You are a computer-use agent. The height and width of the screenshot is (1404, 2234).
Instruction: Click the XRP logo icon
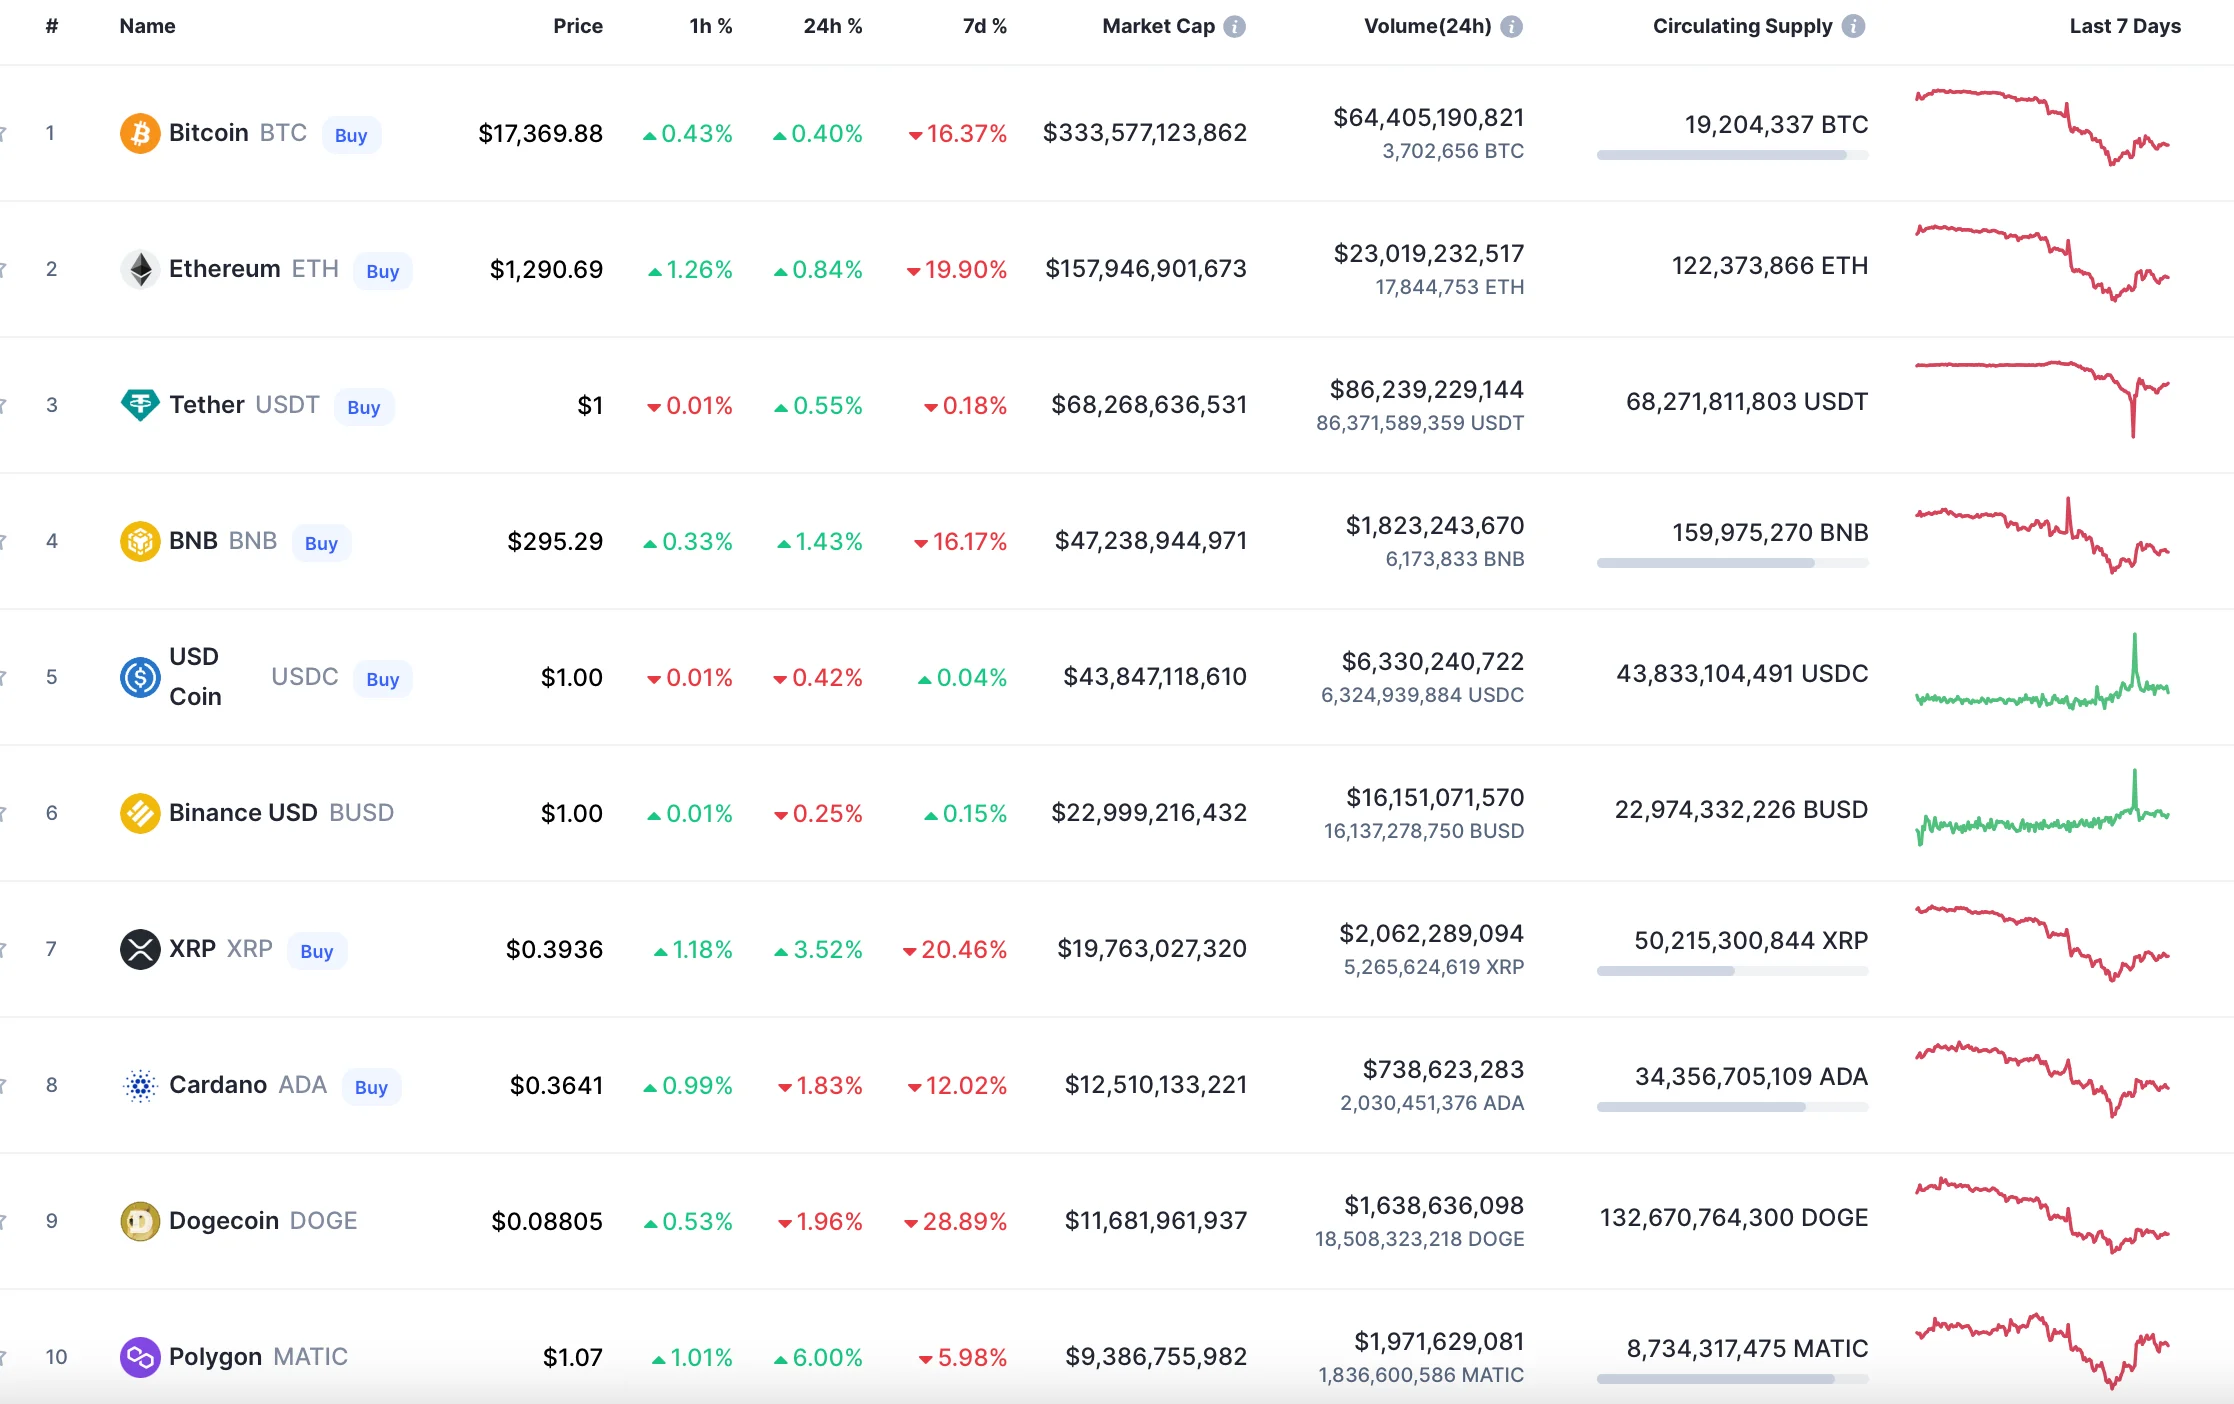[x=140, y=948]
